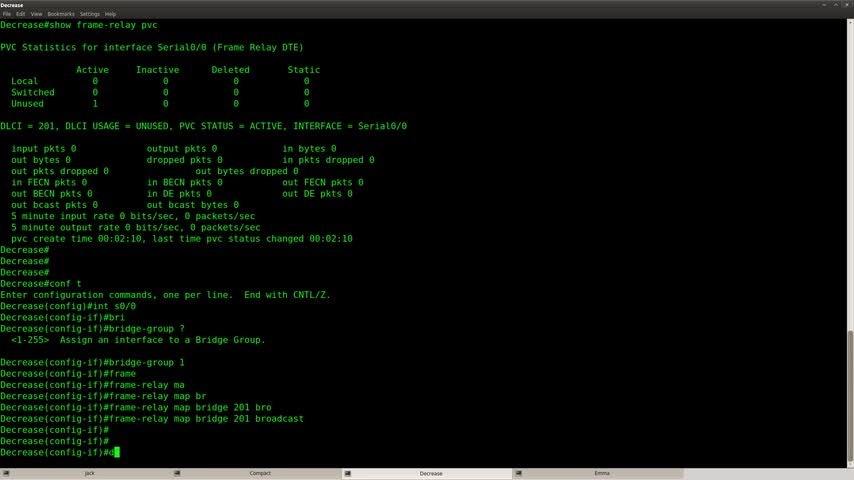The height and width of the screenshot is (480, 854).
Task: Open the Edit menu
Action: click(x=20, y=14)
